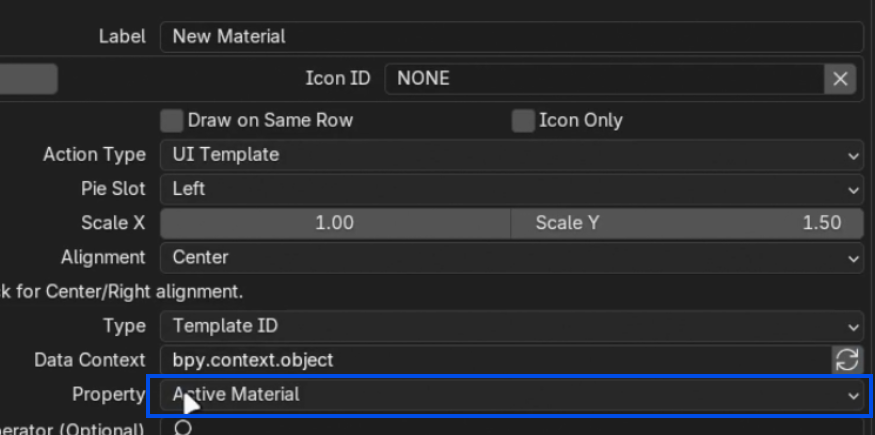Open the Alignment dropdown set to Center

[x=512, y=258]
